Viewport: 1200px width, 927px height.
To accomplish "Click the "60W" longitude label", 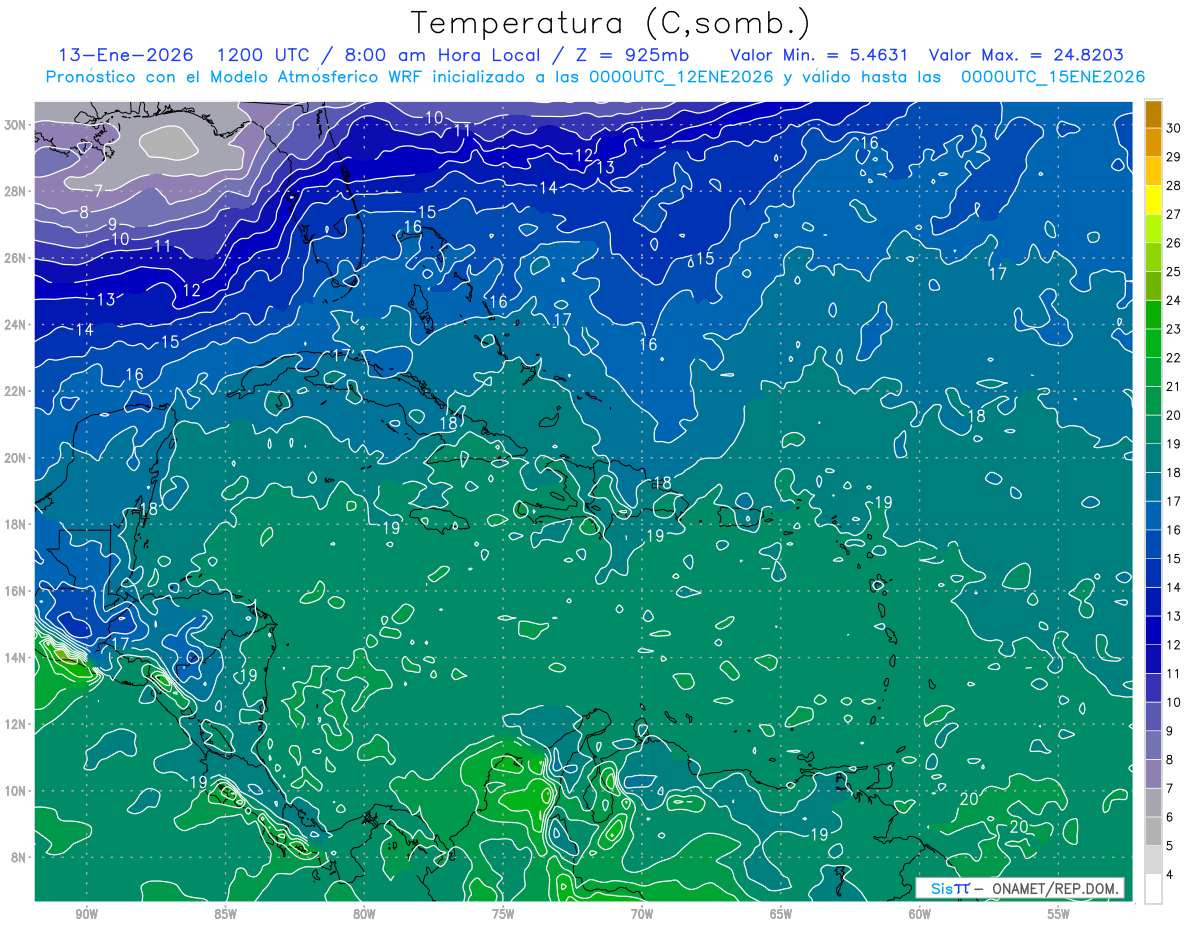I will (x=920, y=913).
